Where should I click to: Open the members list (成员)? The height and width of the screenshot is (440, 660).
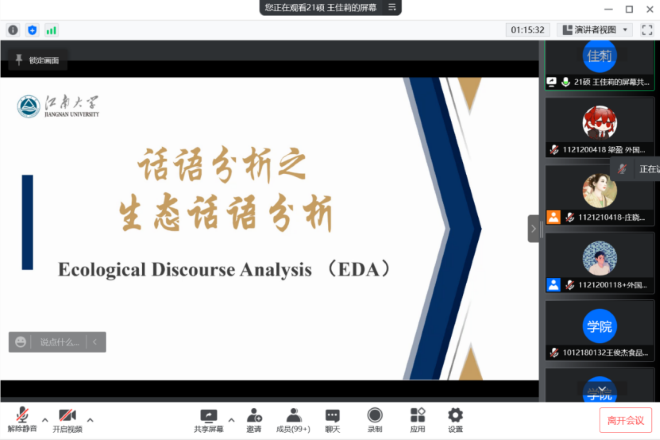[x=293, y=416]
